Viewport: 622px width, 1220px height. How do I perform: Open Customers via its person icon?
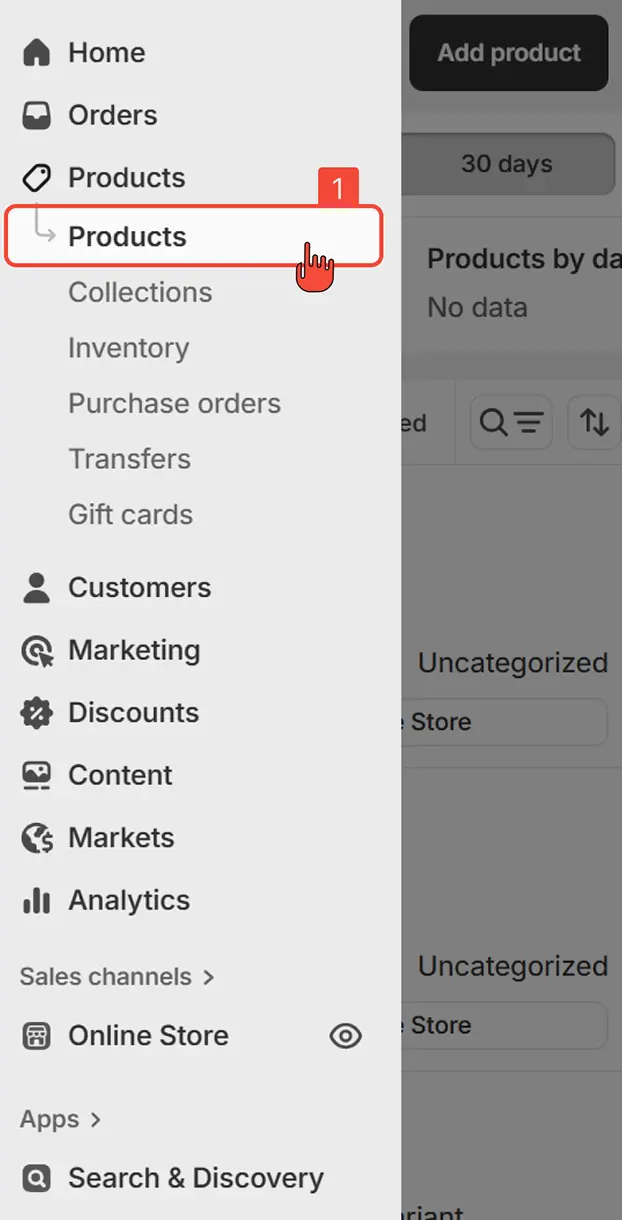[35, 587]
